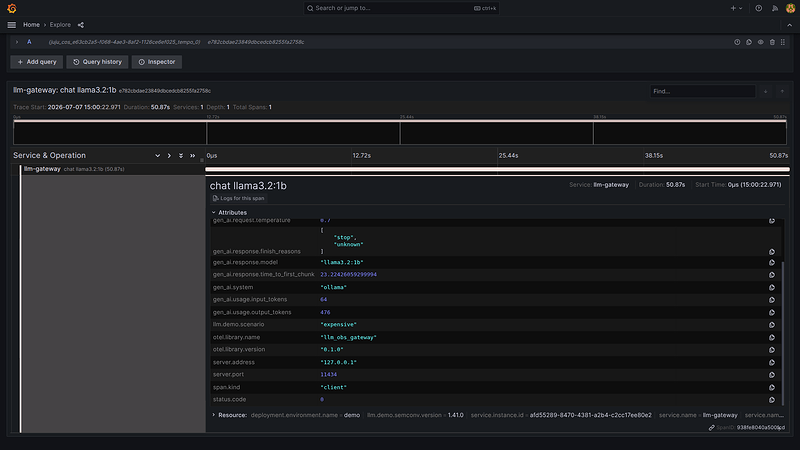Click the trace ID beside trace title
This screenshot has width=800, height=450.
(165, 91)
